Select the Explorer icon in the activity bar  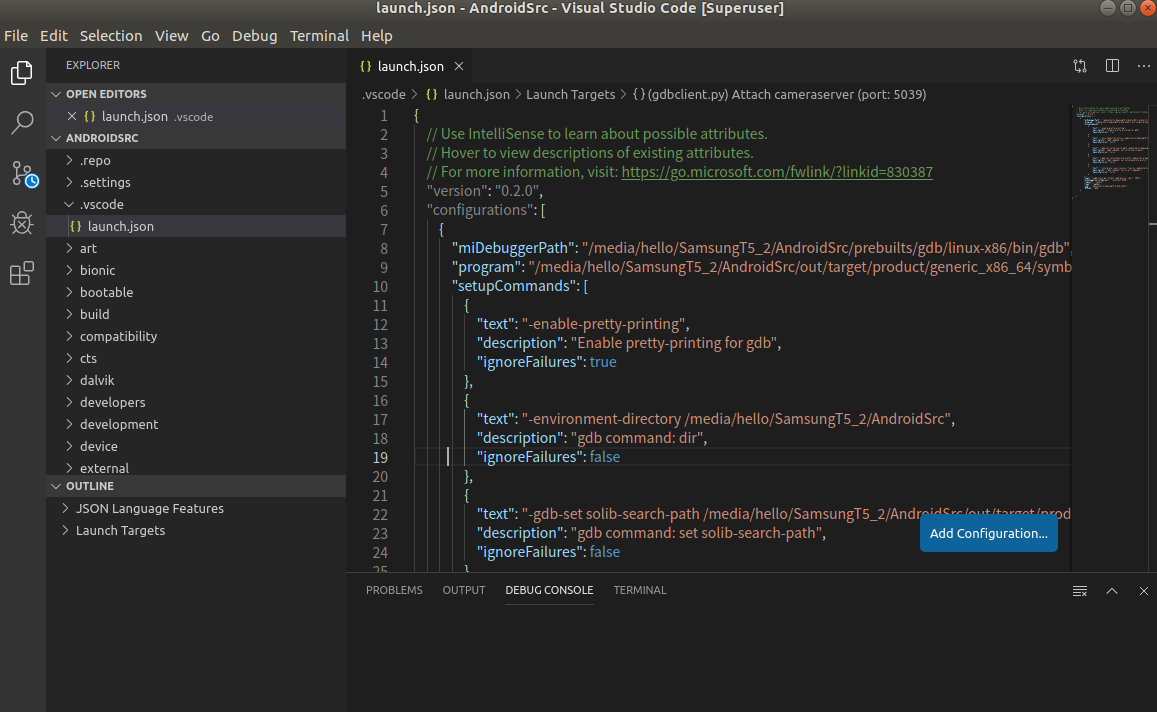(22, 72)
